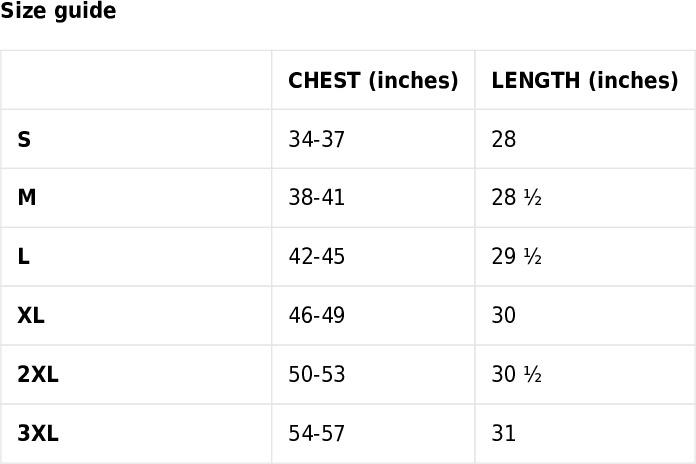
Task: Click the S size row label
Action: (24, 139)
